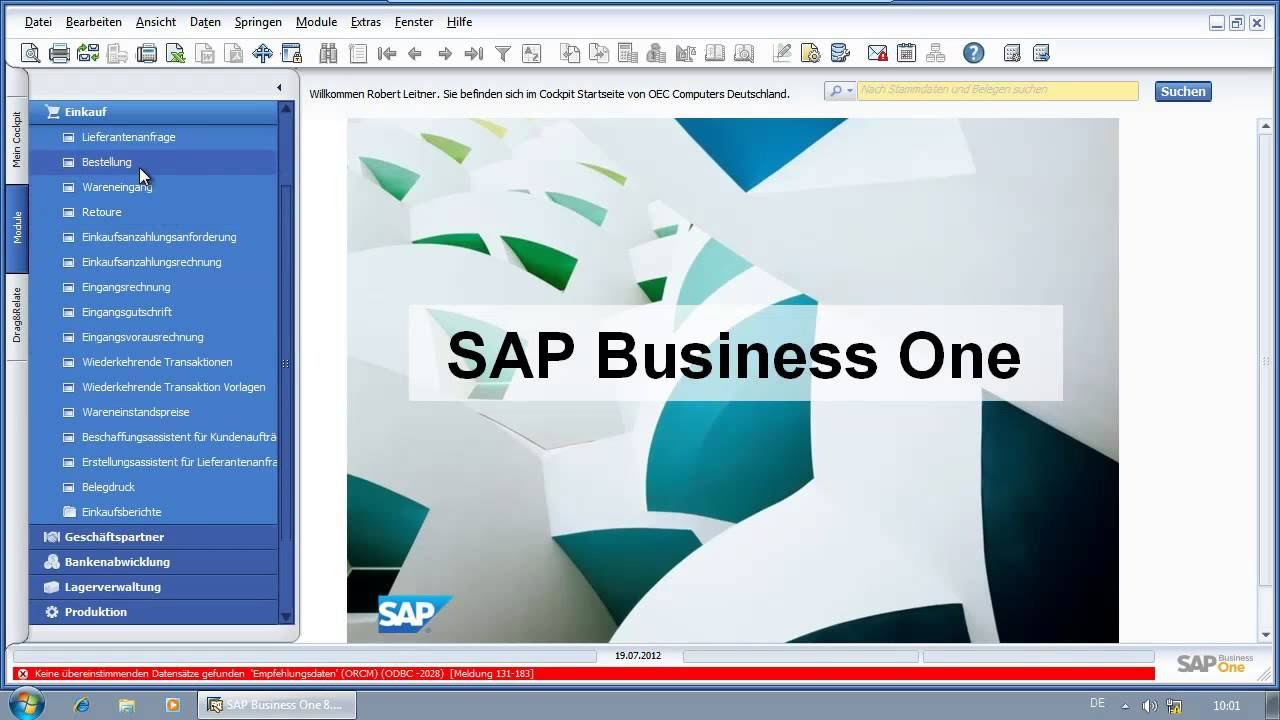Image resolution: width=1280 pixels, height=720 pixels.
Task: Open Windows Start button
Action: [26, 705]
